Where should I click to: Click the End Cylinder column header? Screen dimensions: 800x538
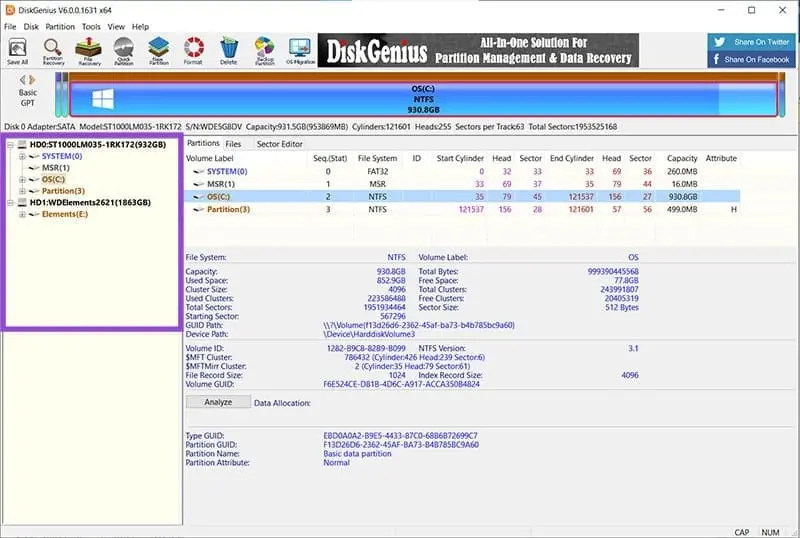571,158
